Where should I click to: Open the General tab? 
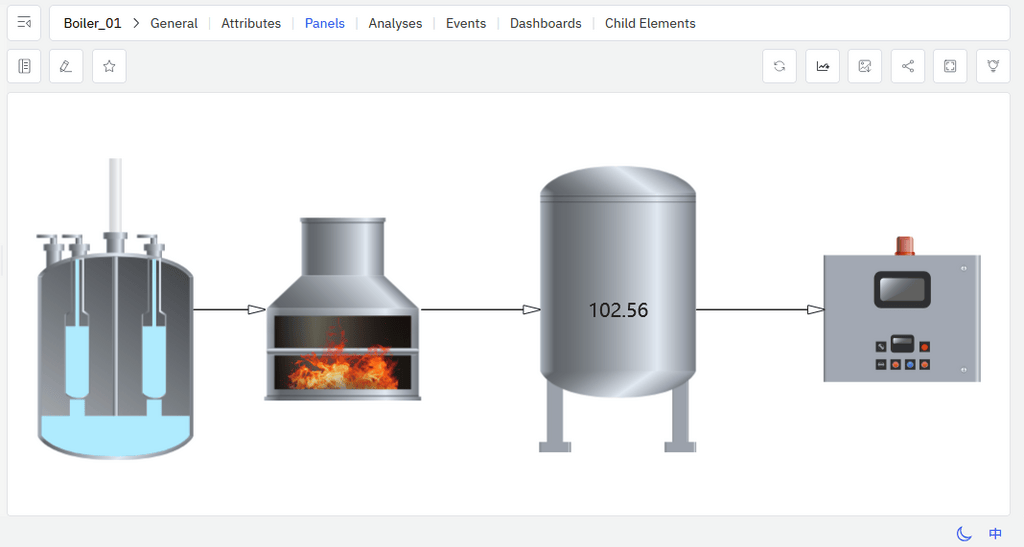(x=174, y=23)
